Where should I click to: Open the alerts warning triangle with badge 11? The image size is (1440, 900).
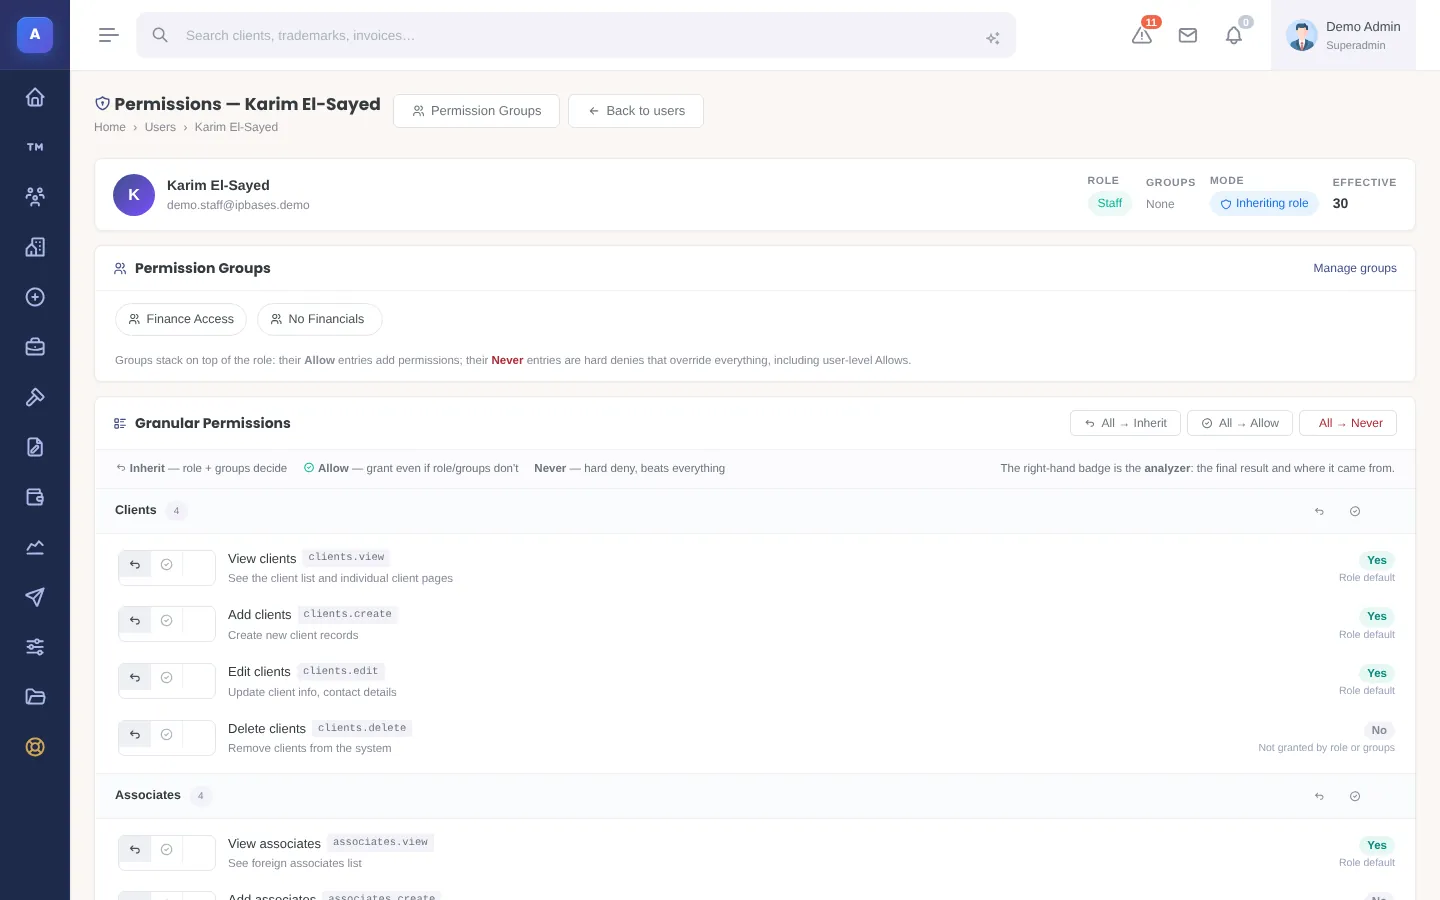pos(1142,35)
